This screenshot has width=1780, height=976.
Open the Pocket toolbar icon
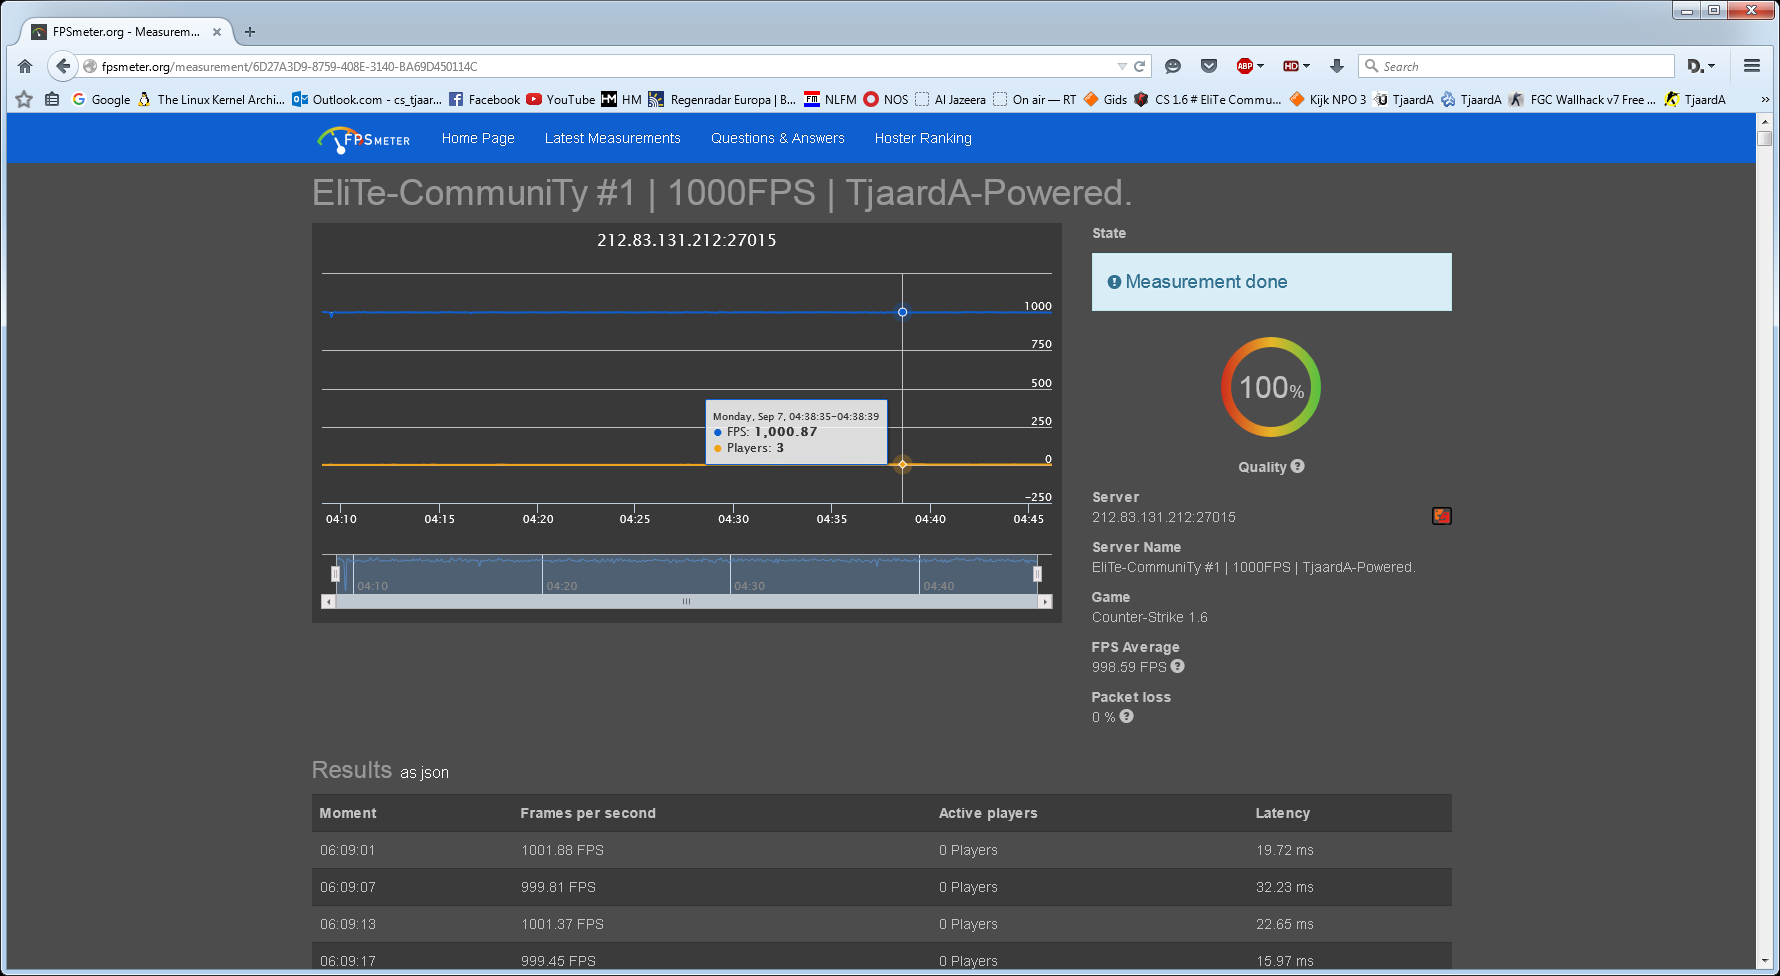click(1209, 66)
